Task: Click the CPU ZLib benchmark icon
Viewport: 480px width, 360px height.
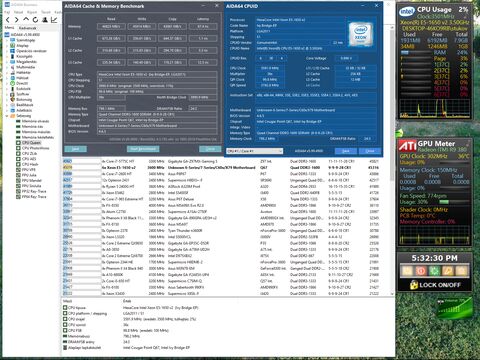Action: pyautogui.click(x=18, y=153)
